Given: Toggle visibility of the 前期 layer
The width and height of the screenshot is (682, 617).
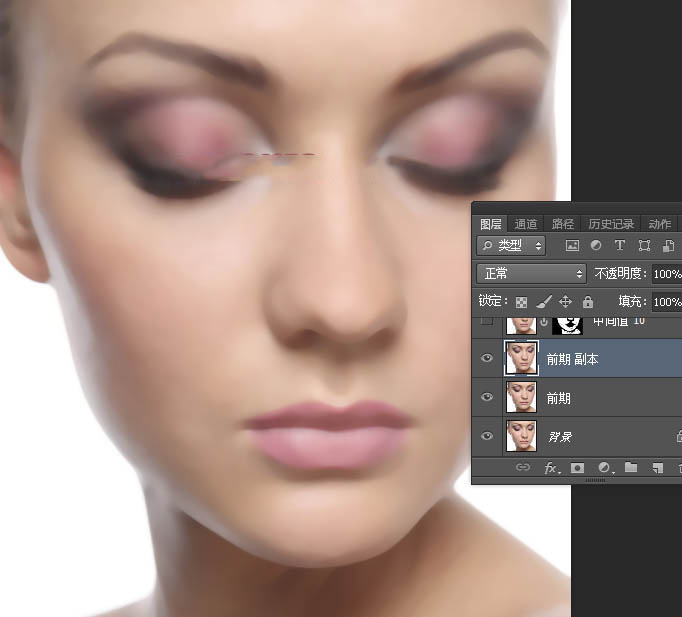Looking at the screenshot, I should pyautogui.click(x=487, y=398).
